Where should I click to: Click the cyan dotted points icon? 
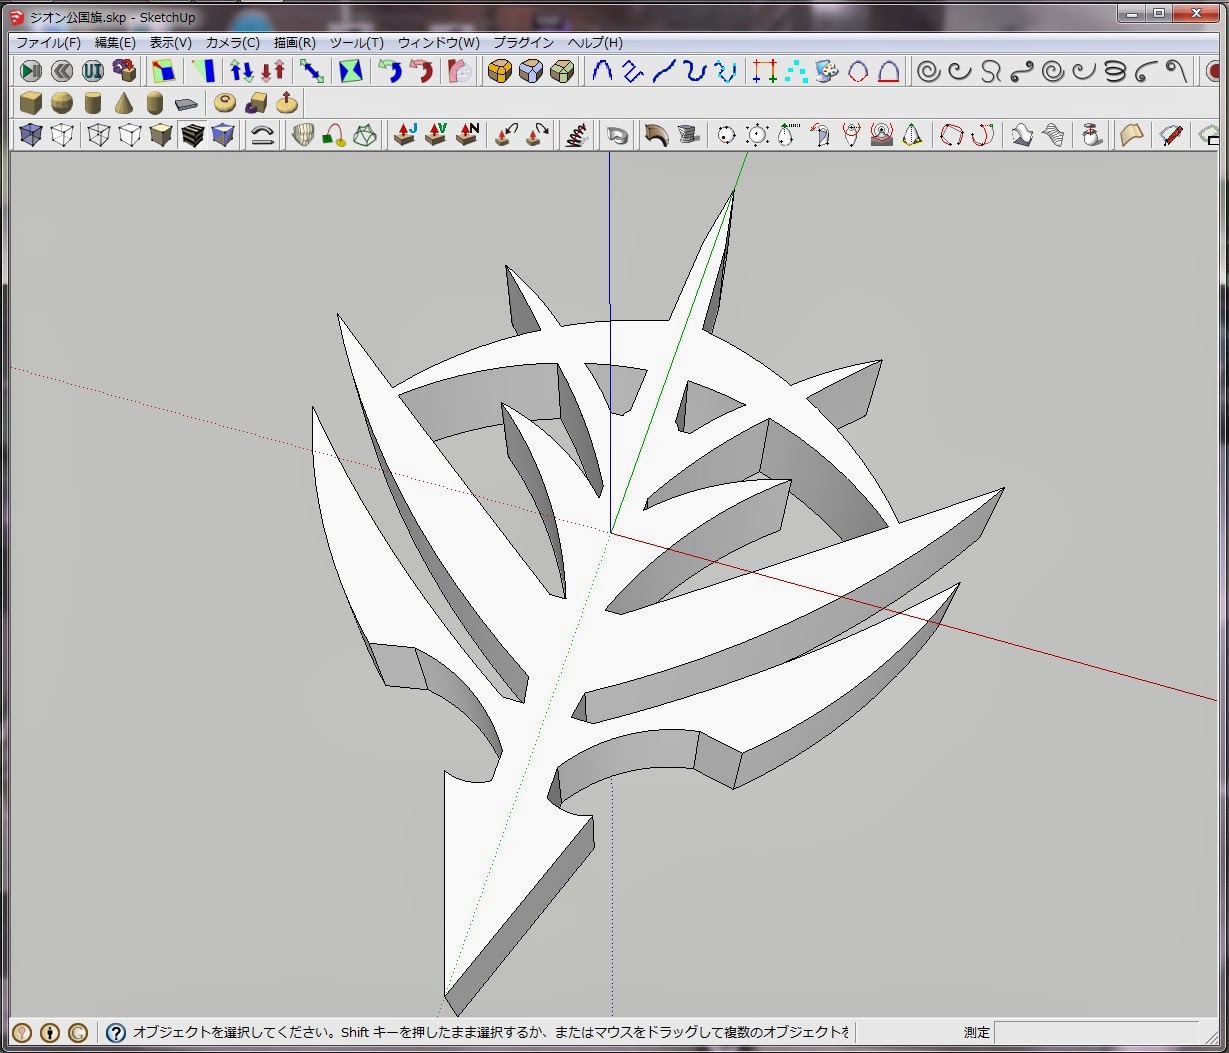point(796,71)
